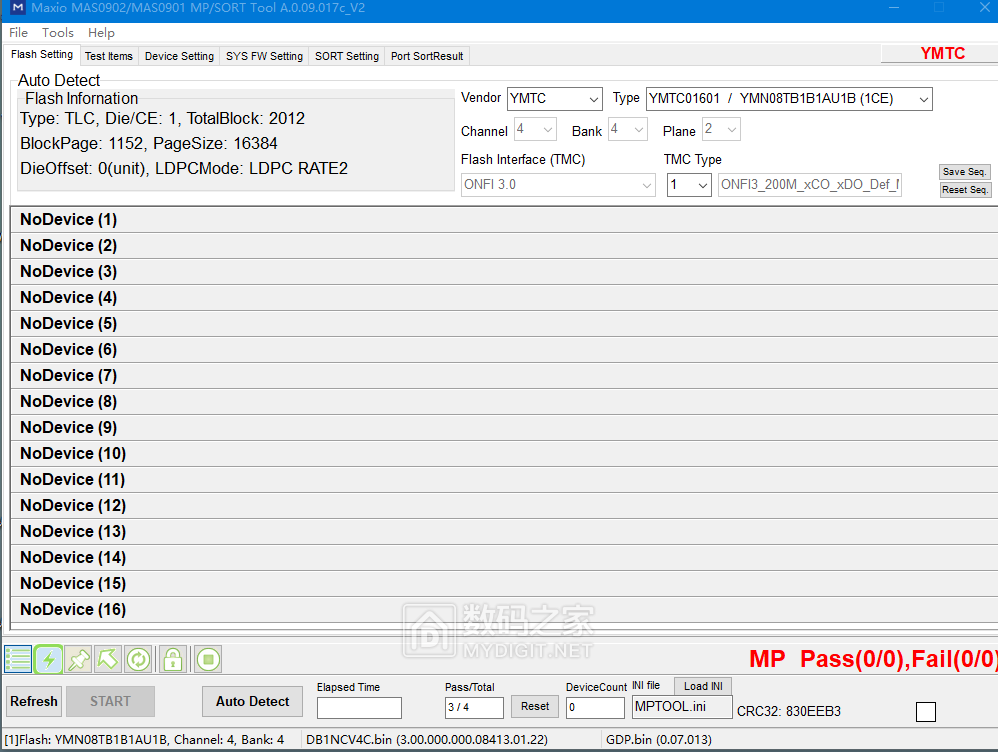Viewport: 998px width, 752px height.
Task: Click the Maxio app logo in title bar
Action: click(17, 8)
